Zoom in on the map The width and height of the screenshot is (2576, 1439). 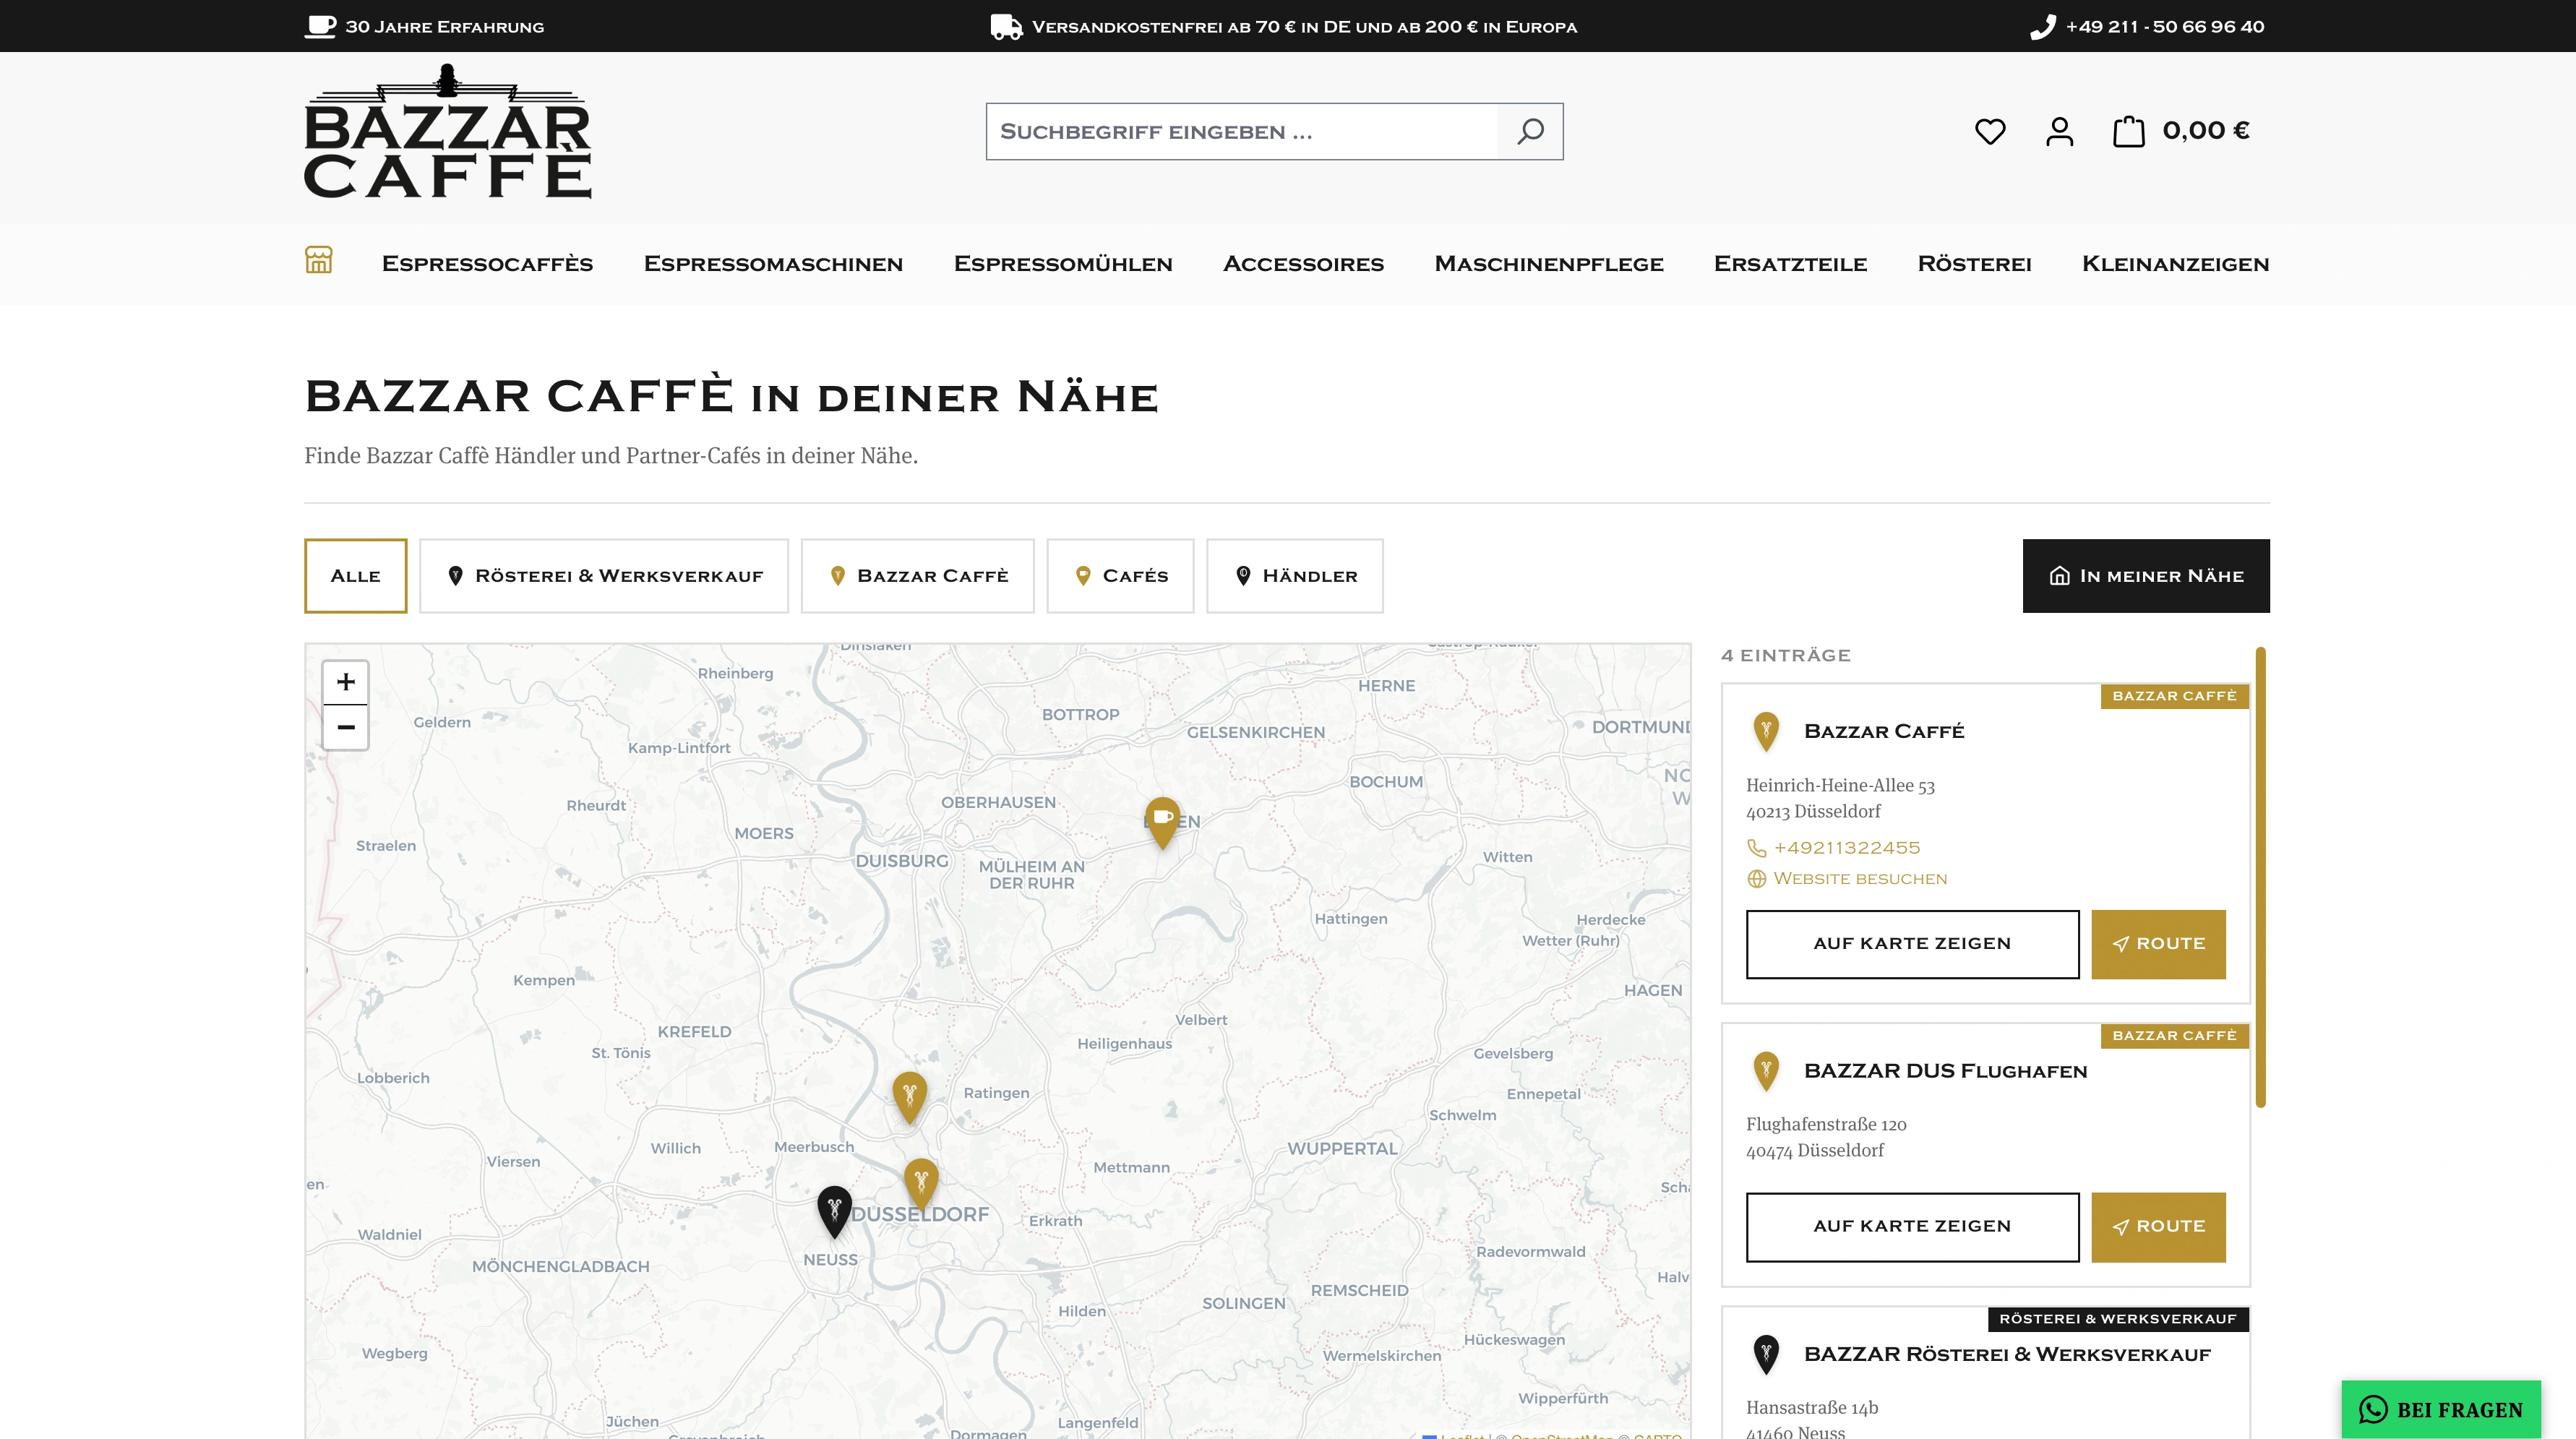[346, 682]
